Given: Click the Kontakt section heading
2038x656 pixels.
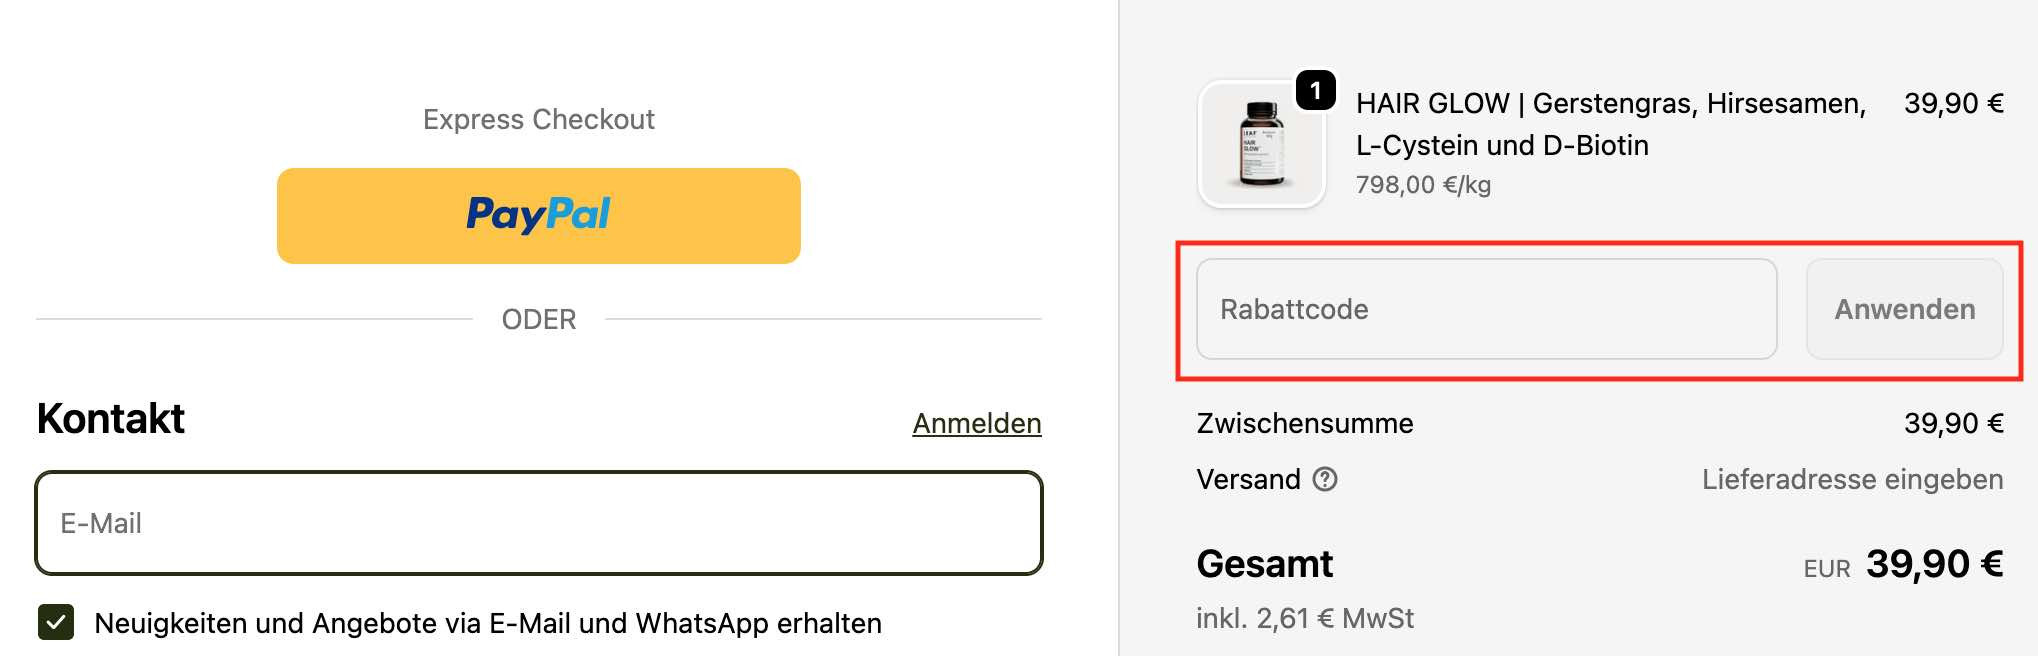Looking at the screenshot, I should tap(109, 418).
